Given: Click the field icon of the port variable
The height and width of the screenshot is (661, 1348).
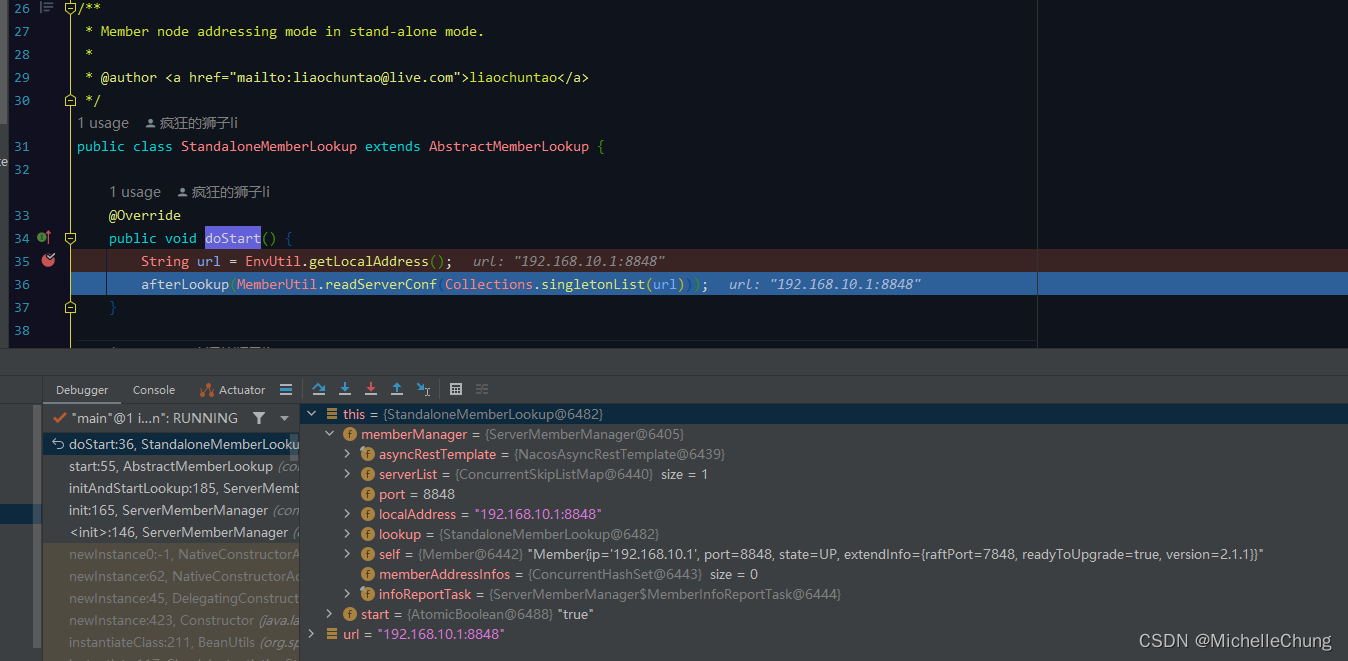Looking at the screenshot, I should pyautogui.click(x=368, y=494).
